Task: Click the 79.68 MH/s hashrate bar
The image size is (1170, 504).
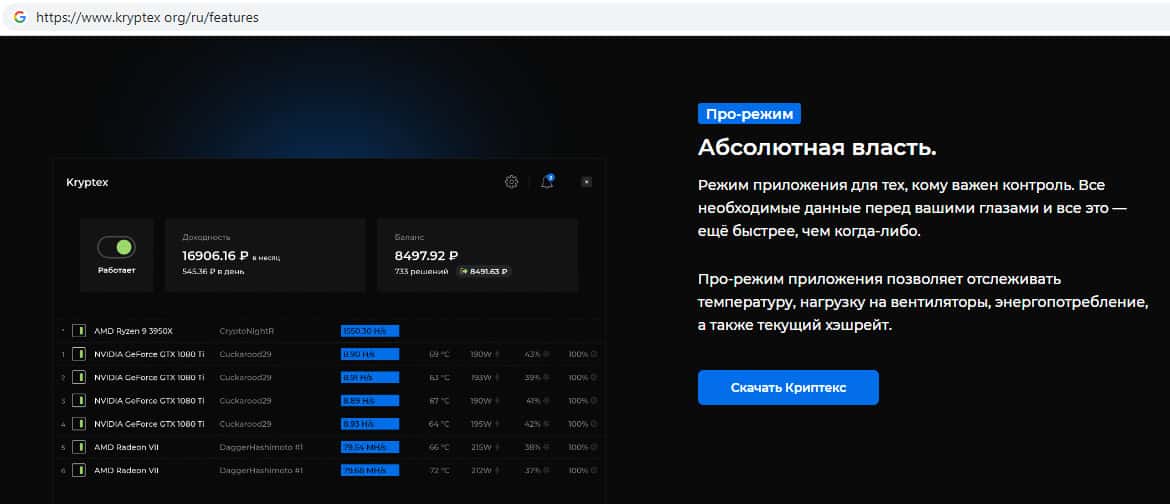Action: 370,470
